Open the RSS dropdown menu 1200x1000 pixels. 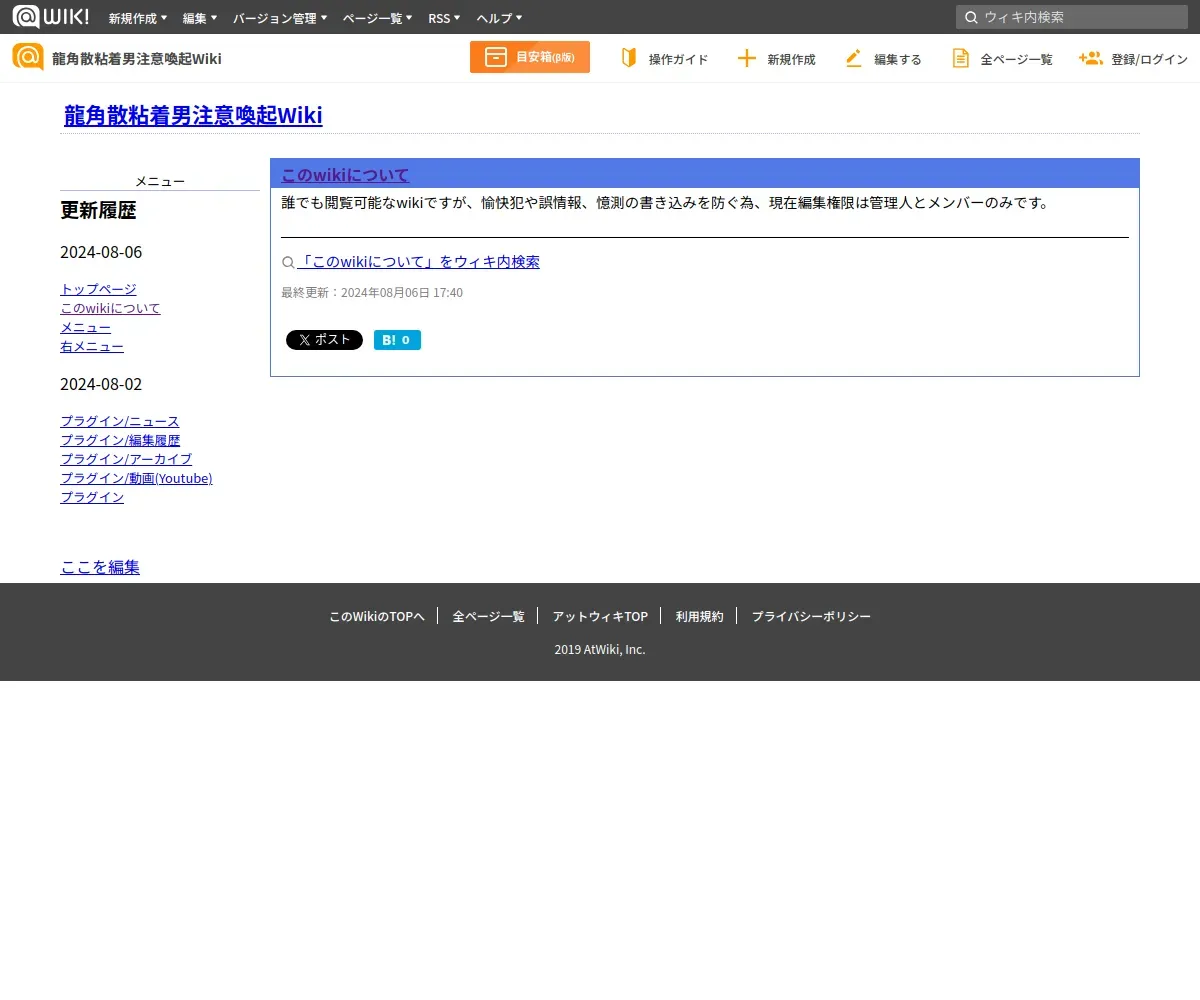pos(444,18)
